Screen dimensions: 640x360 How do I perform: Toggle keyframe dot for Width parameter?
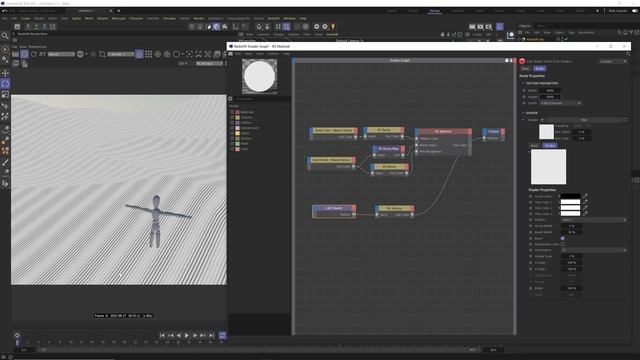point(524,91)
